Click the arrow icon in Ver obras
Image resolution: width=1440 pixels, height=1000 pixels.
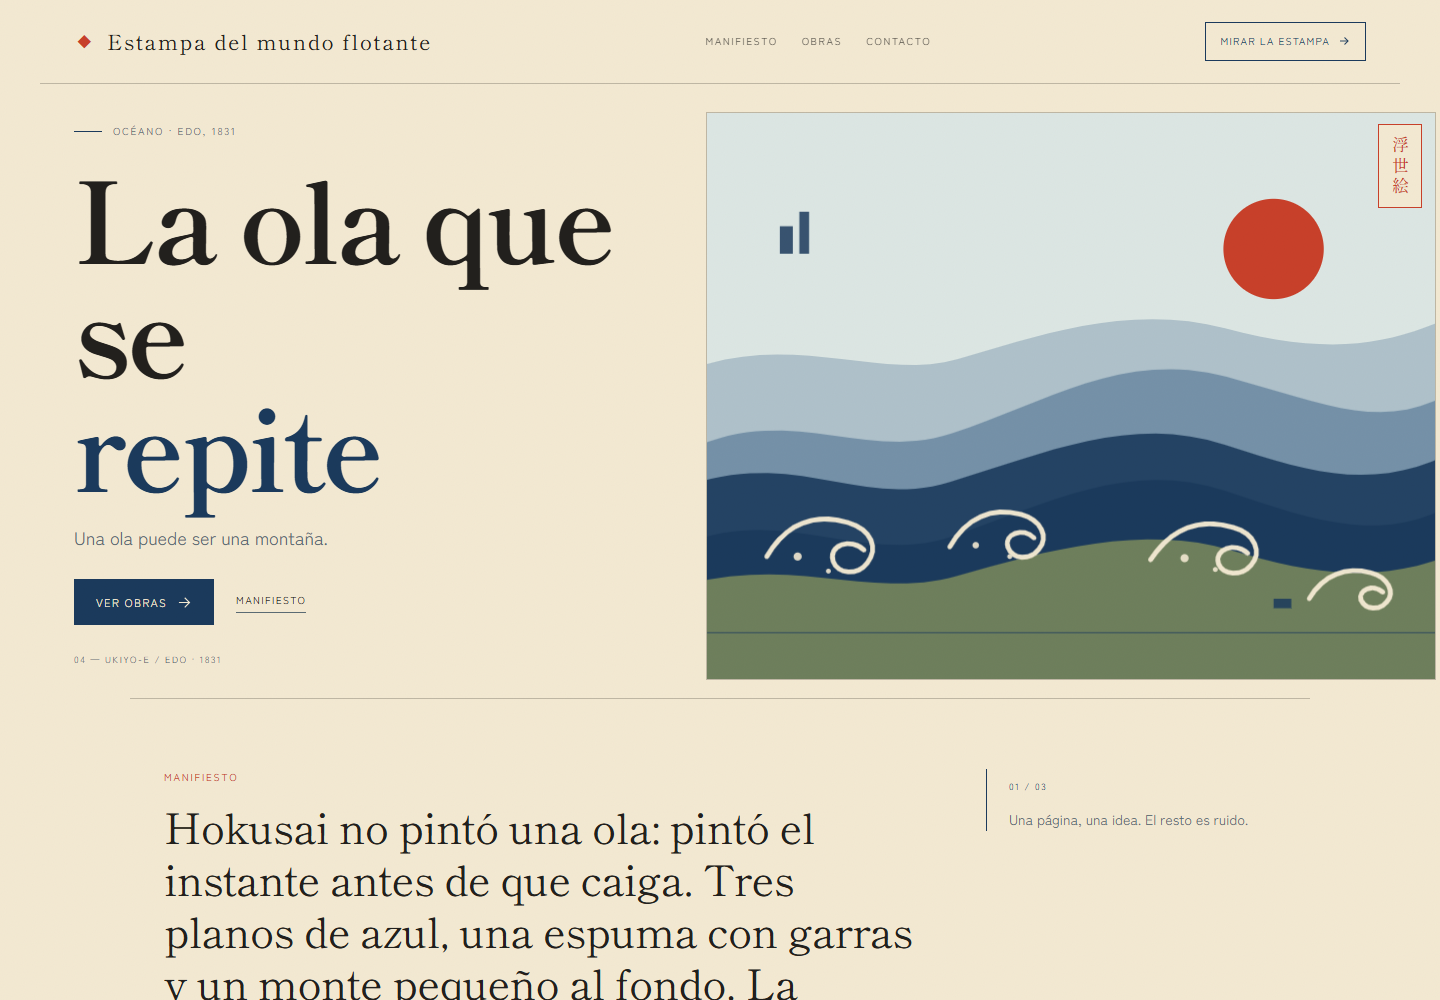(184, 603)
